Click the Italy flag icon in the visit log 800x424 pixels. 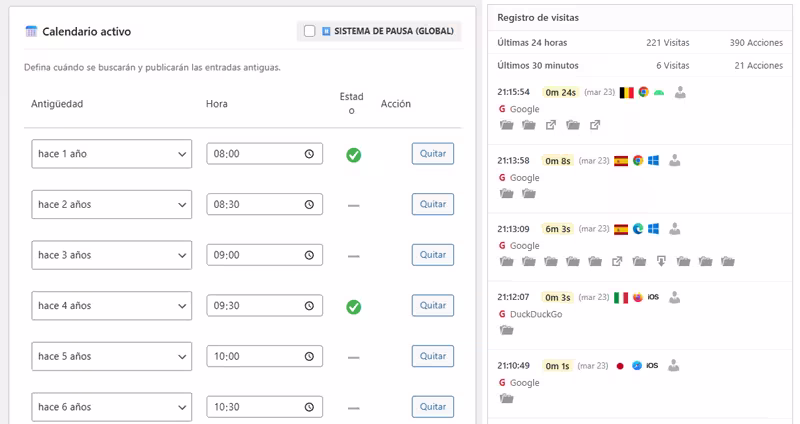[x=621, y=297]
